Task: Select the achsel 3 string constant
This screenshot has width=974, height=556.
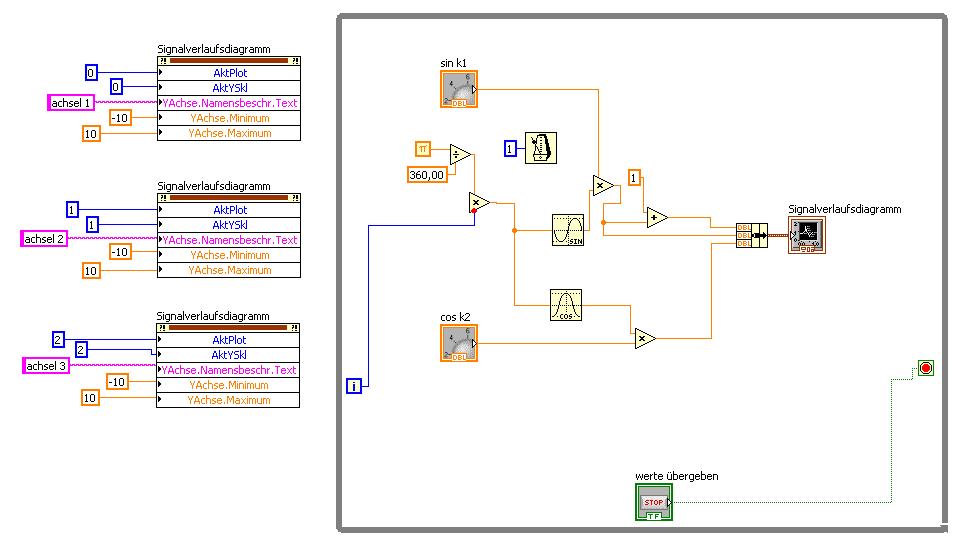Action: click(45, 366)
